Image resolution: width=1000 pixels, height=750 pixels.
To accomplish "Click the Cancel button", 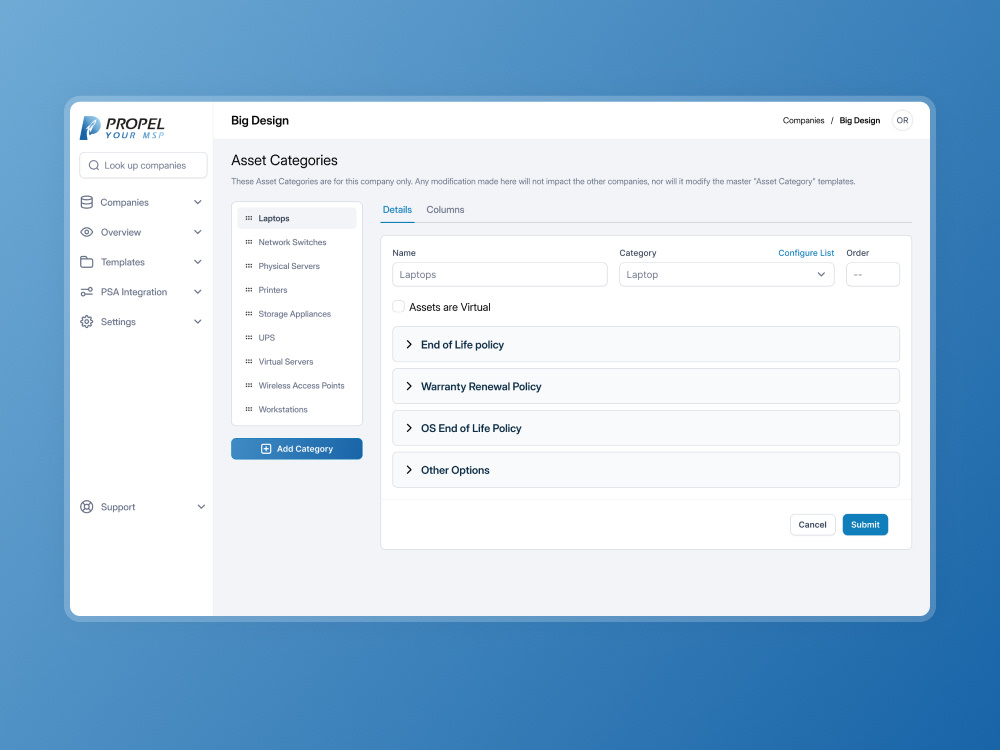I will pyautogui.click(x=812, y=524).
